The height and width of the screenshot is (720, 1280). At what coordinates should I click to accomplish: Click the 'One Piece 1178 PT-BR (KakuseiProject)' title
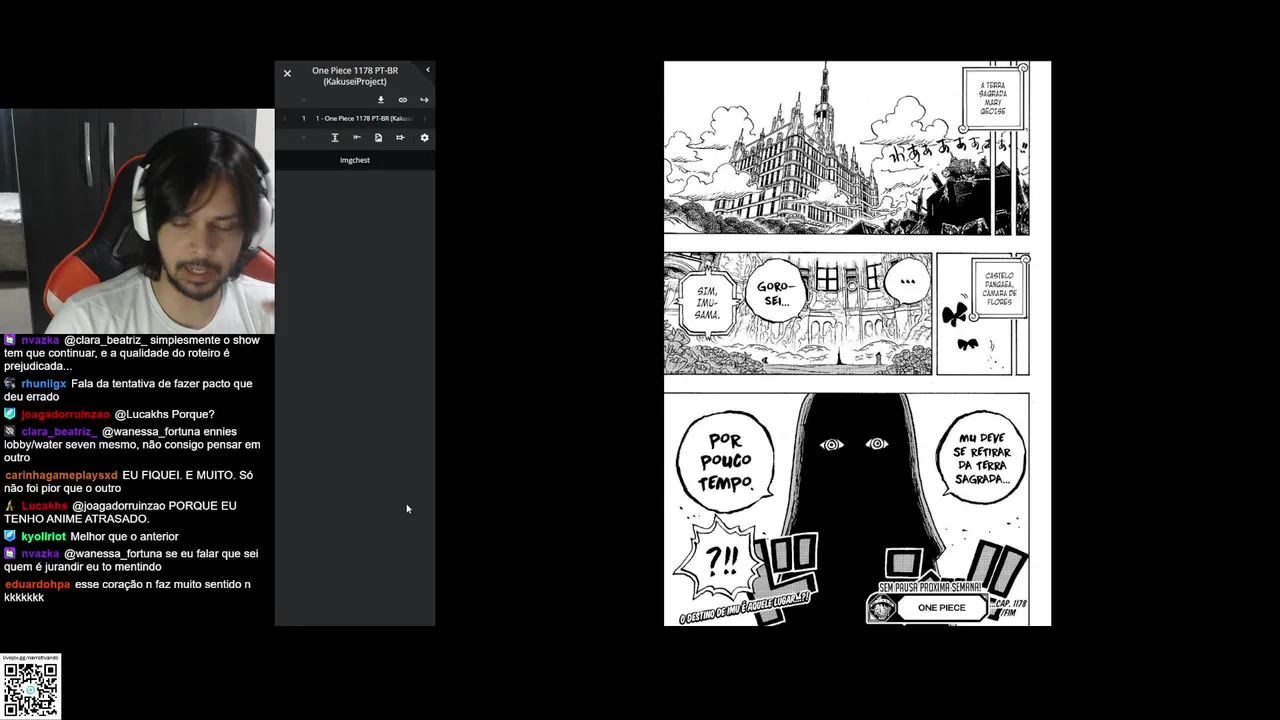(355, 76)
